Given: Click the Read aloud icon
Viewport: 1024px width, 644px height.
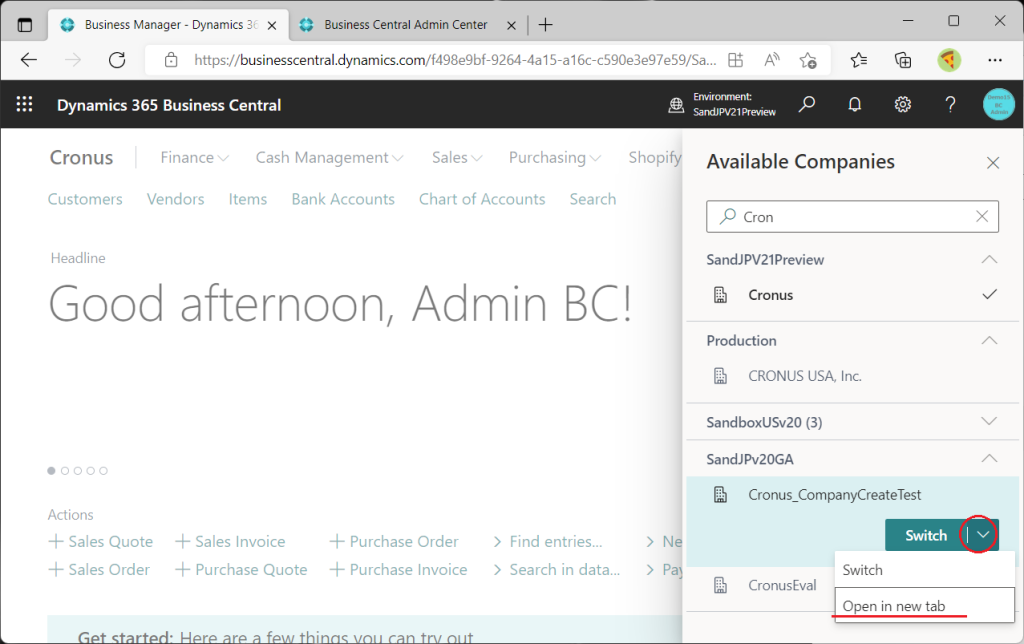Looking at the screenshot, I should click(x=772, y=60).
